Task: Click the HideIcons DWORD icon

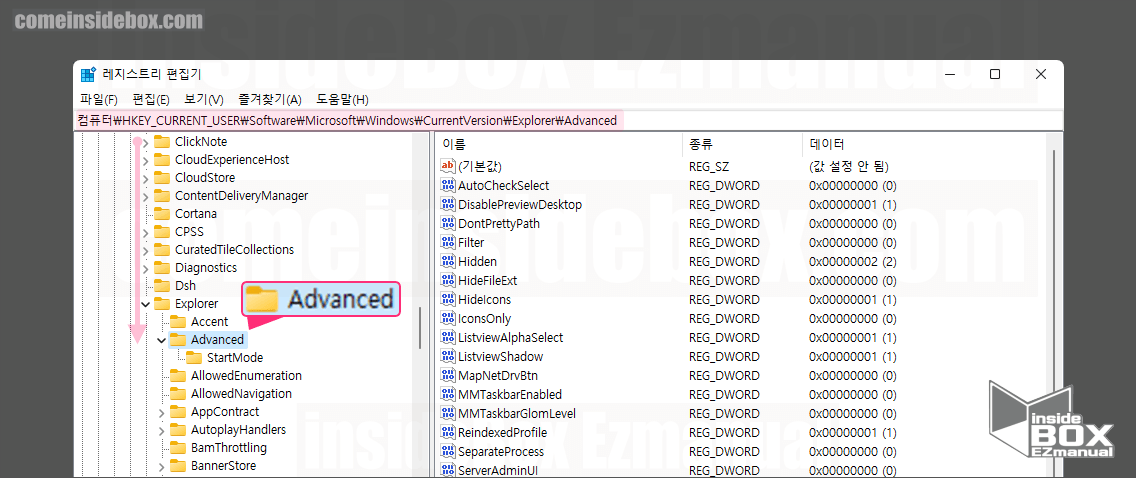Action: point(448,299)
